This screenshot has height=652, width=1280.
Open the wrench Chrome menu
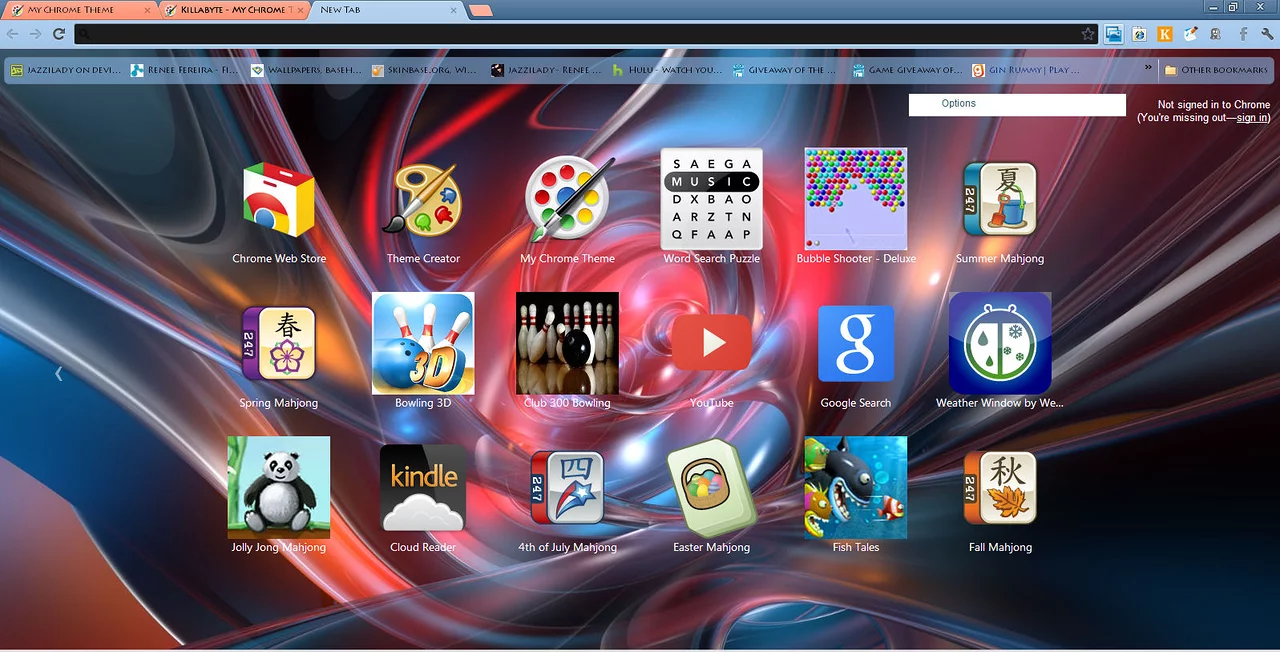click(1267, 34)
